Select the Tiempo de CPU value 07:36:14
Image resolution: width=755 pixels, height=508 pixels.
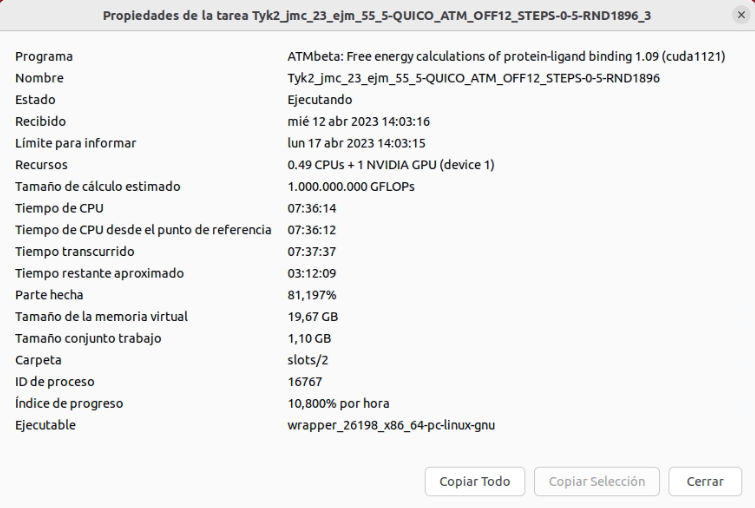[312, 208]
